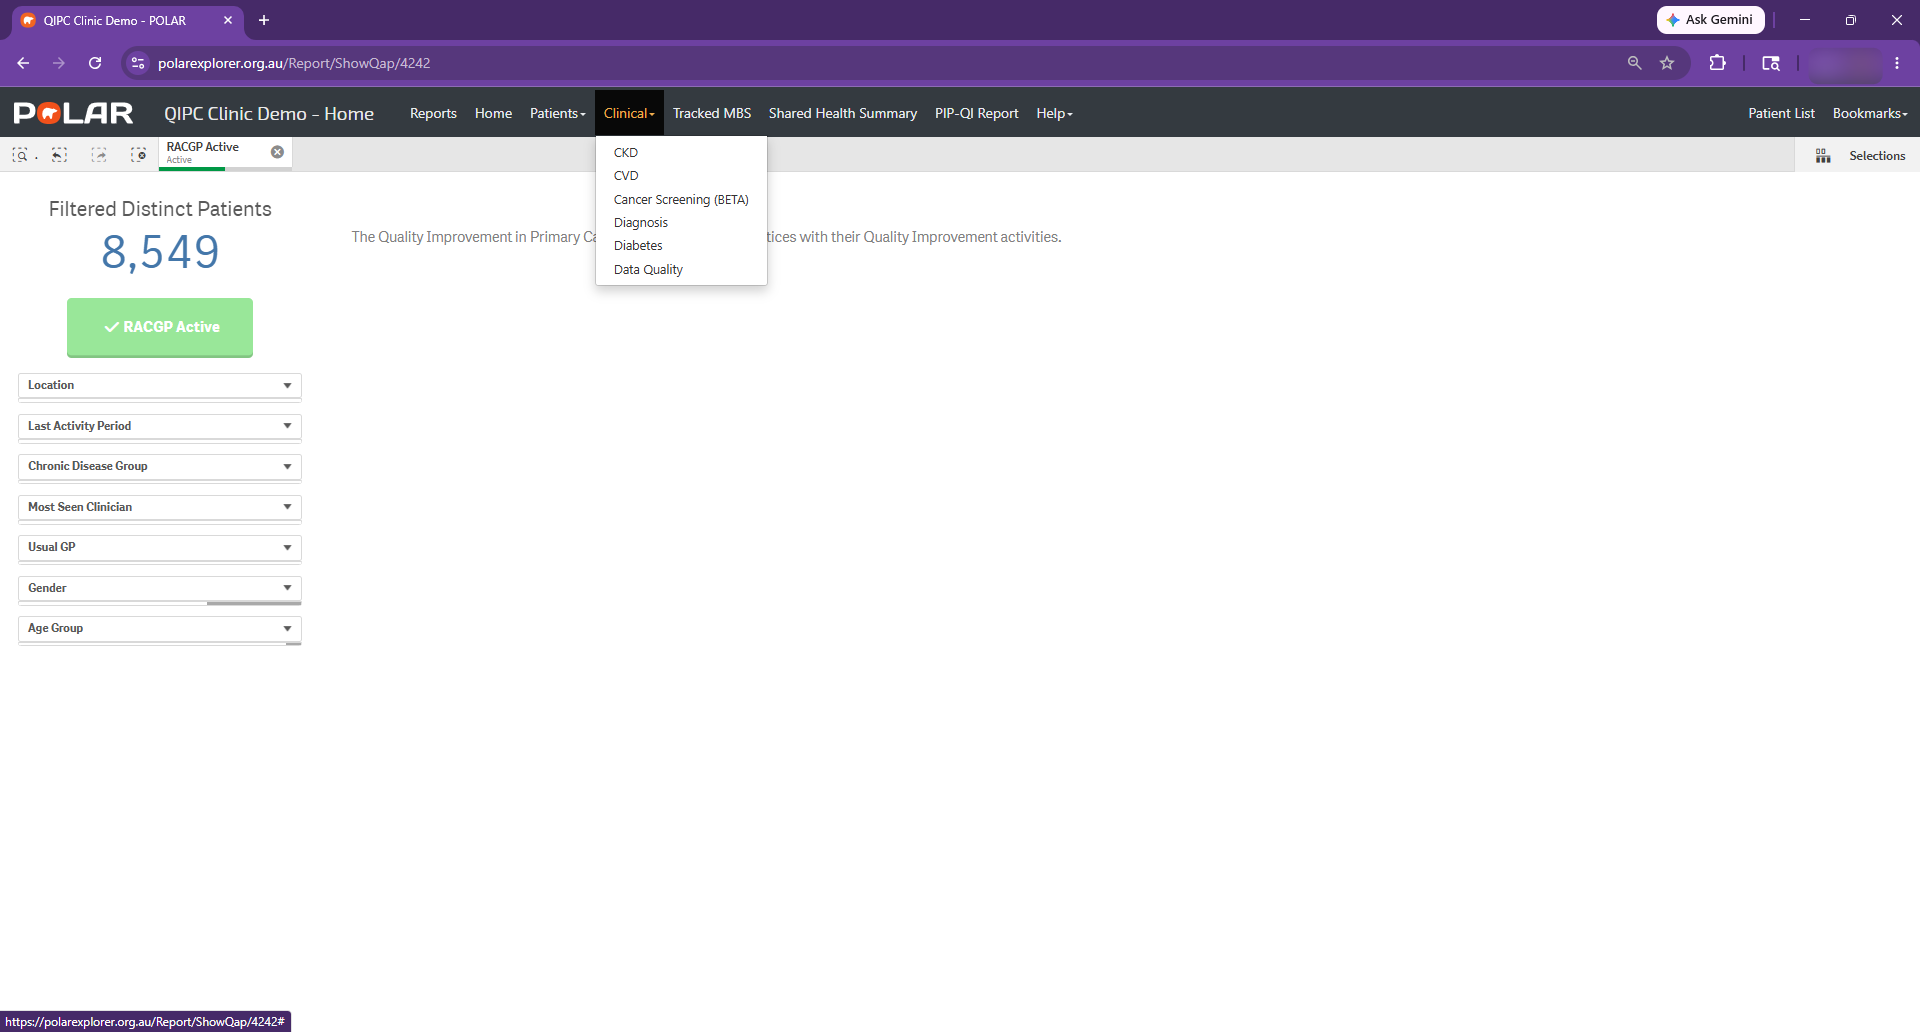Image resolution: width=1920 pixels, height=1032 pixels.
Task: Select Cancer Screening (BETA) entry
Action: 681,200
